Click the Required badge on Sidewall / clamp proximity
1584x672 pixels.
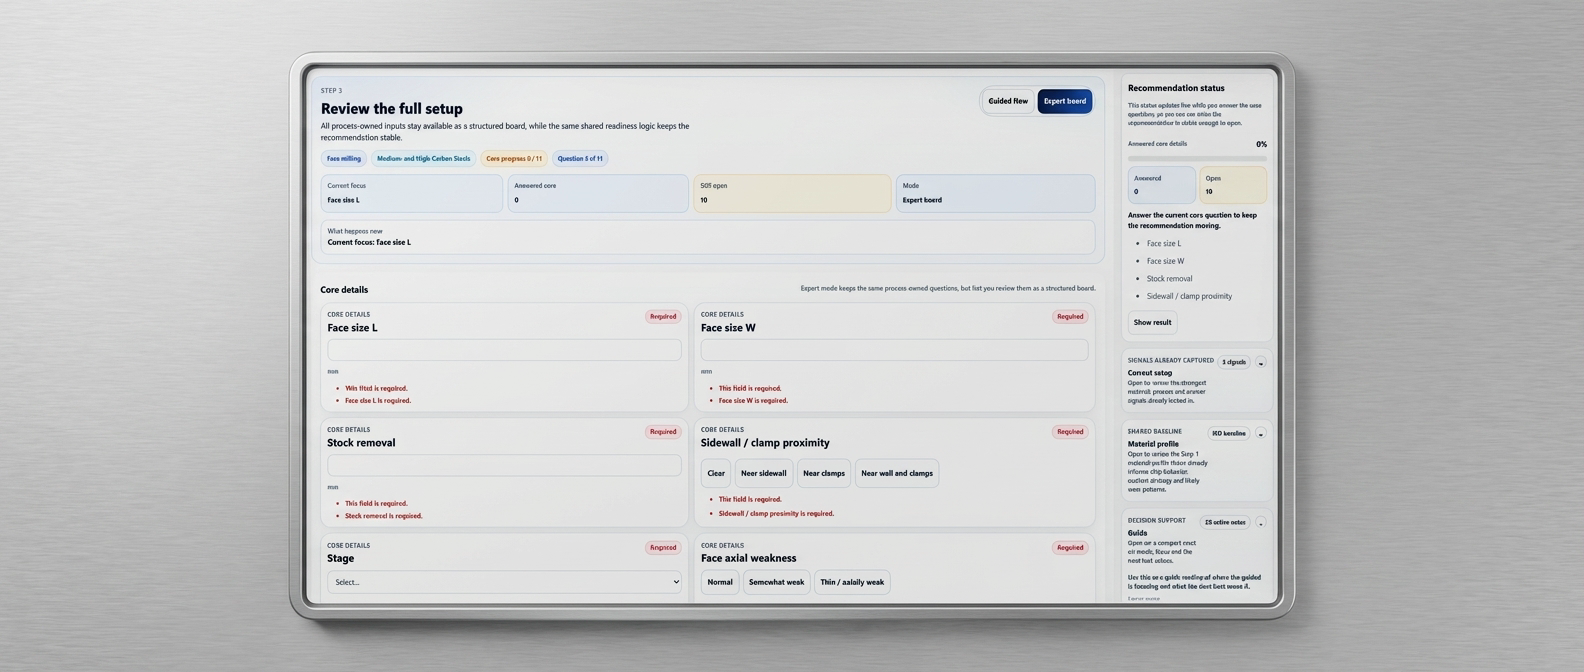pos(1070,432)
